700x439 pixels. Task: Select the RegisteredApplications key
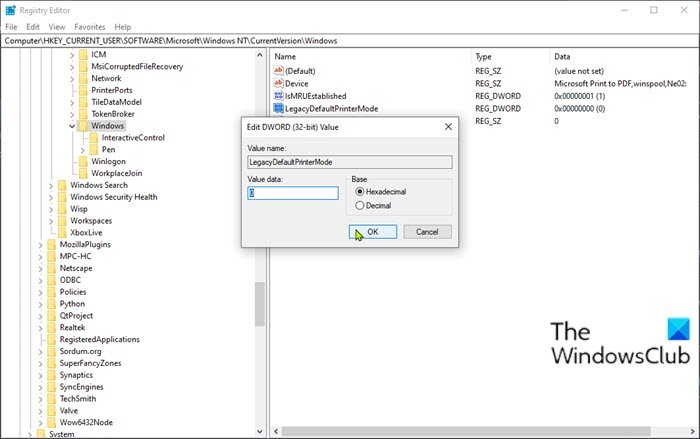tap(100, 339)
